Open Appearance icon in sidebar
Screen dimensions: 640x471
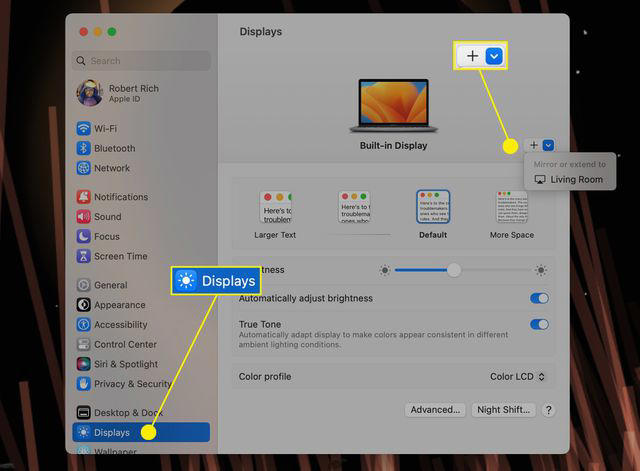pos(84,304)
